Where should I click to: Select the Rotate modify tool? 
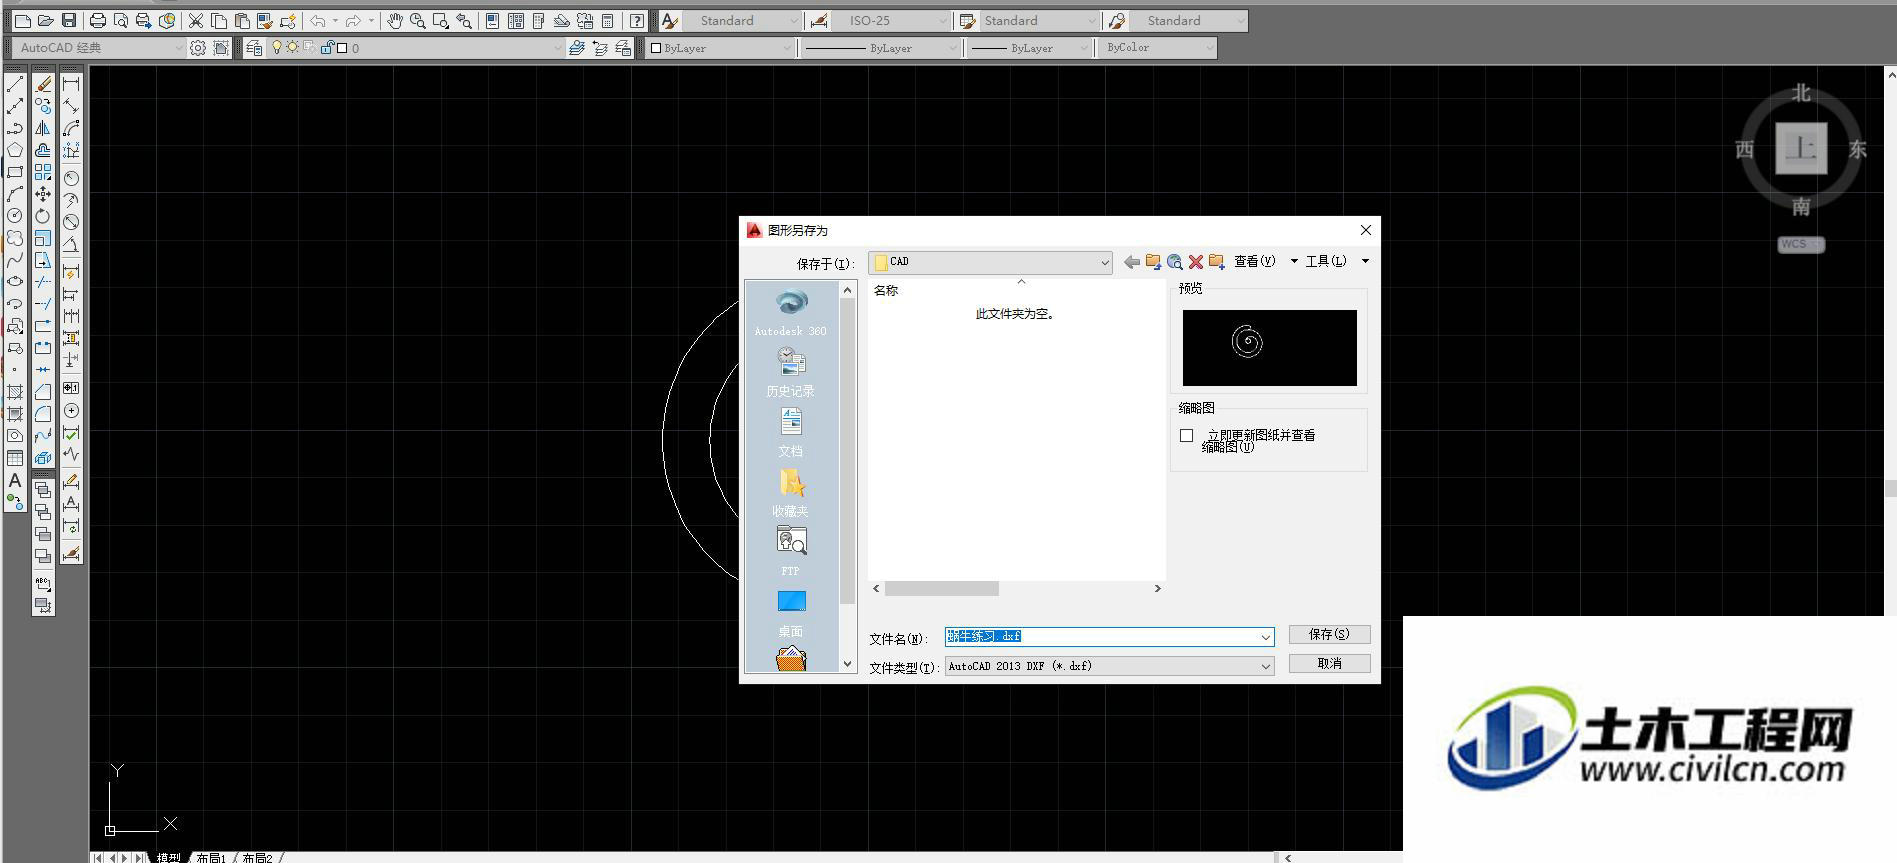click(43, 216)
